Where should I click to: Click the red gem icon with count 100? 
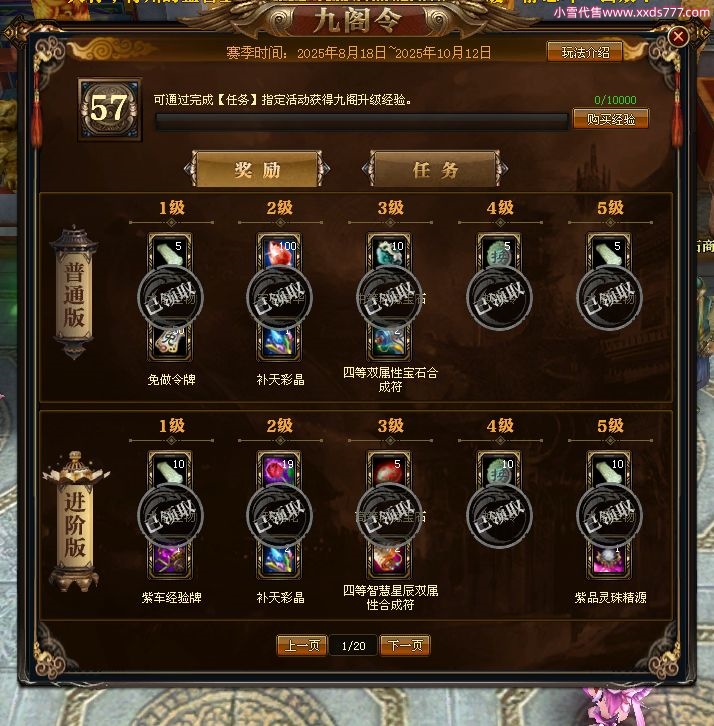click(x=279, y=251)
